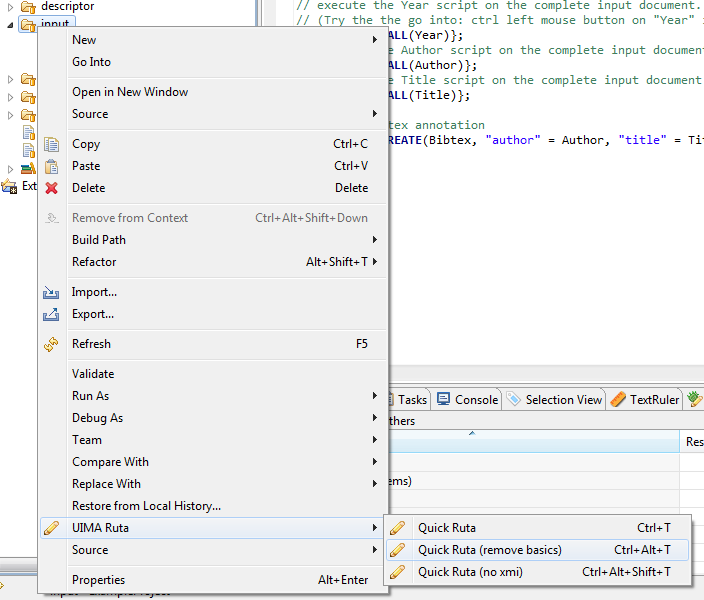The height and width of the screenshot is (600, 704).
Task: Select Quick Ruta (remove basics)
Action: (489, 550)
